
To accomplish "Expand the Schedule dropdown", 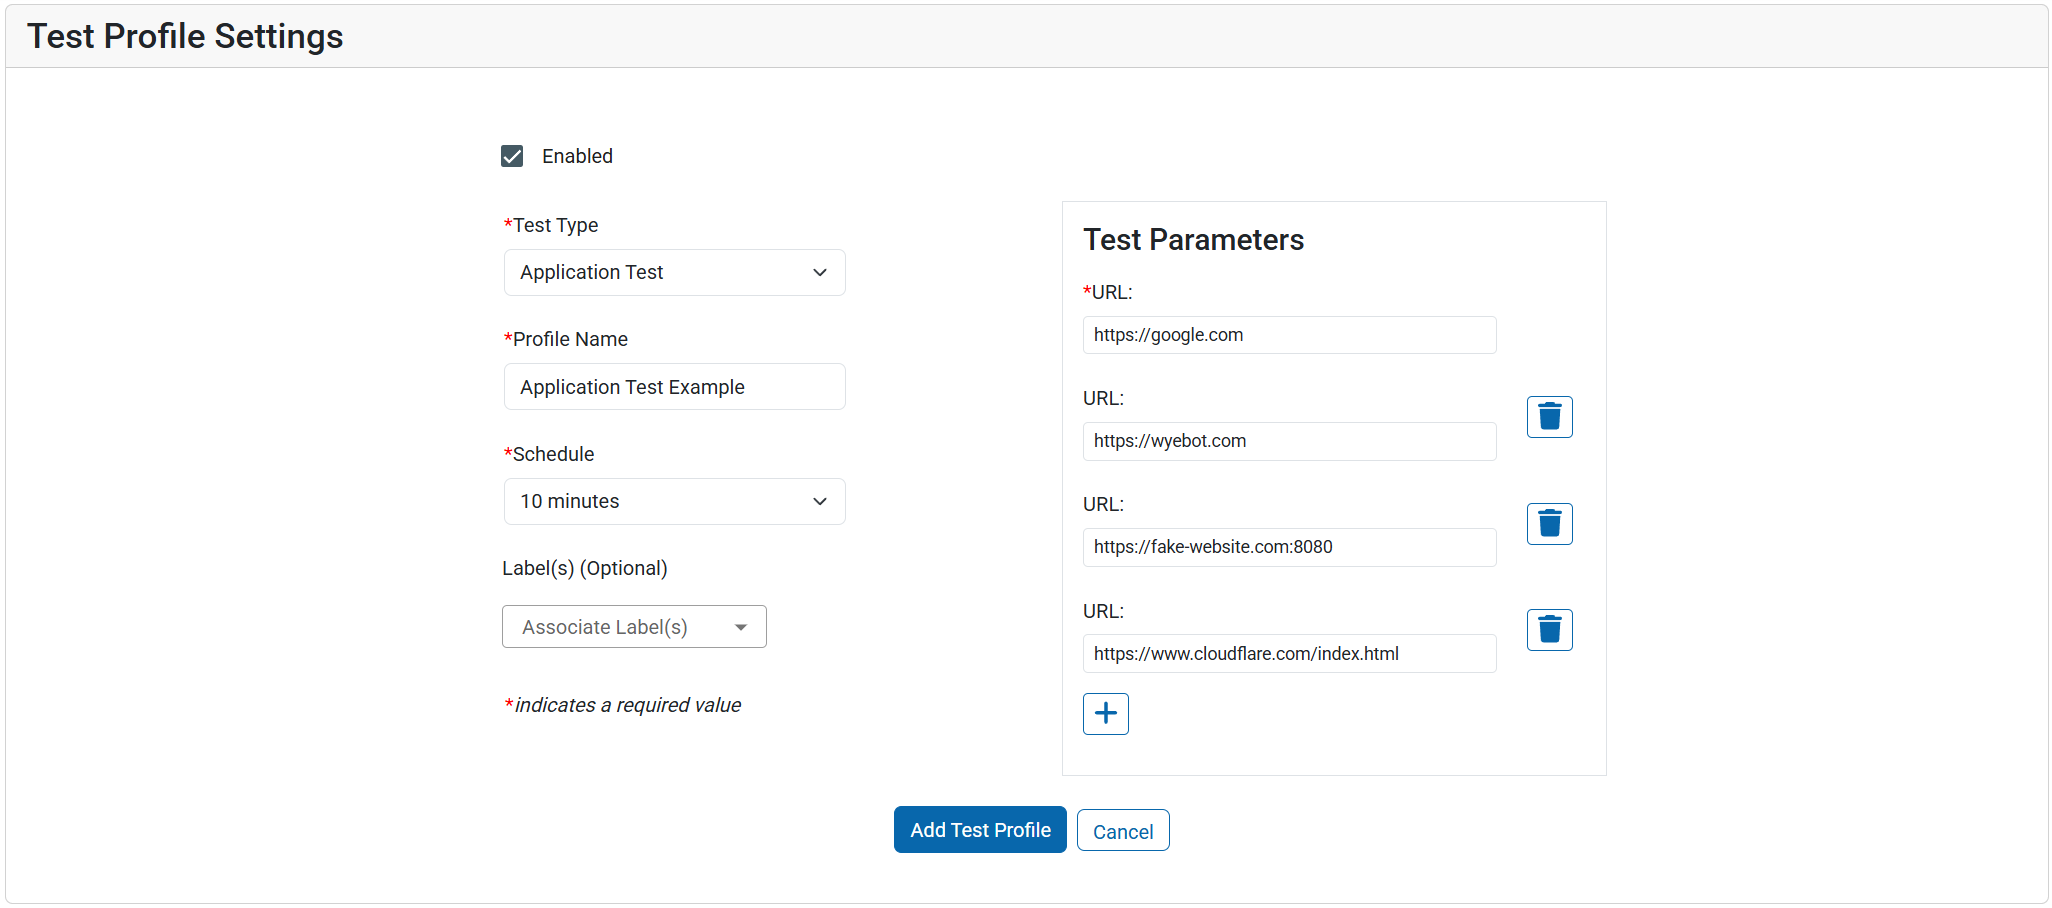I will (x=674, y=502).
